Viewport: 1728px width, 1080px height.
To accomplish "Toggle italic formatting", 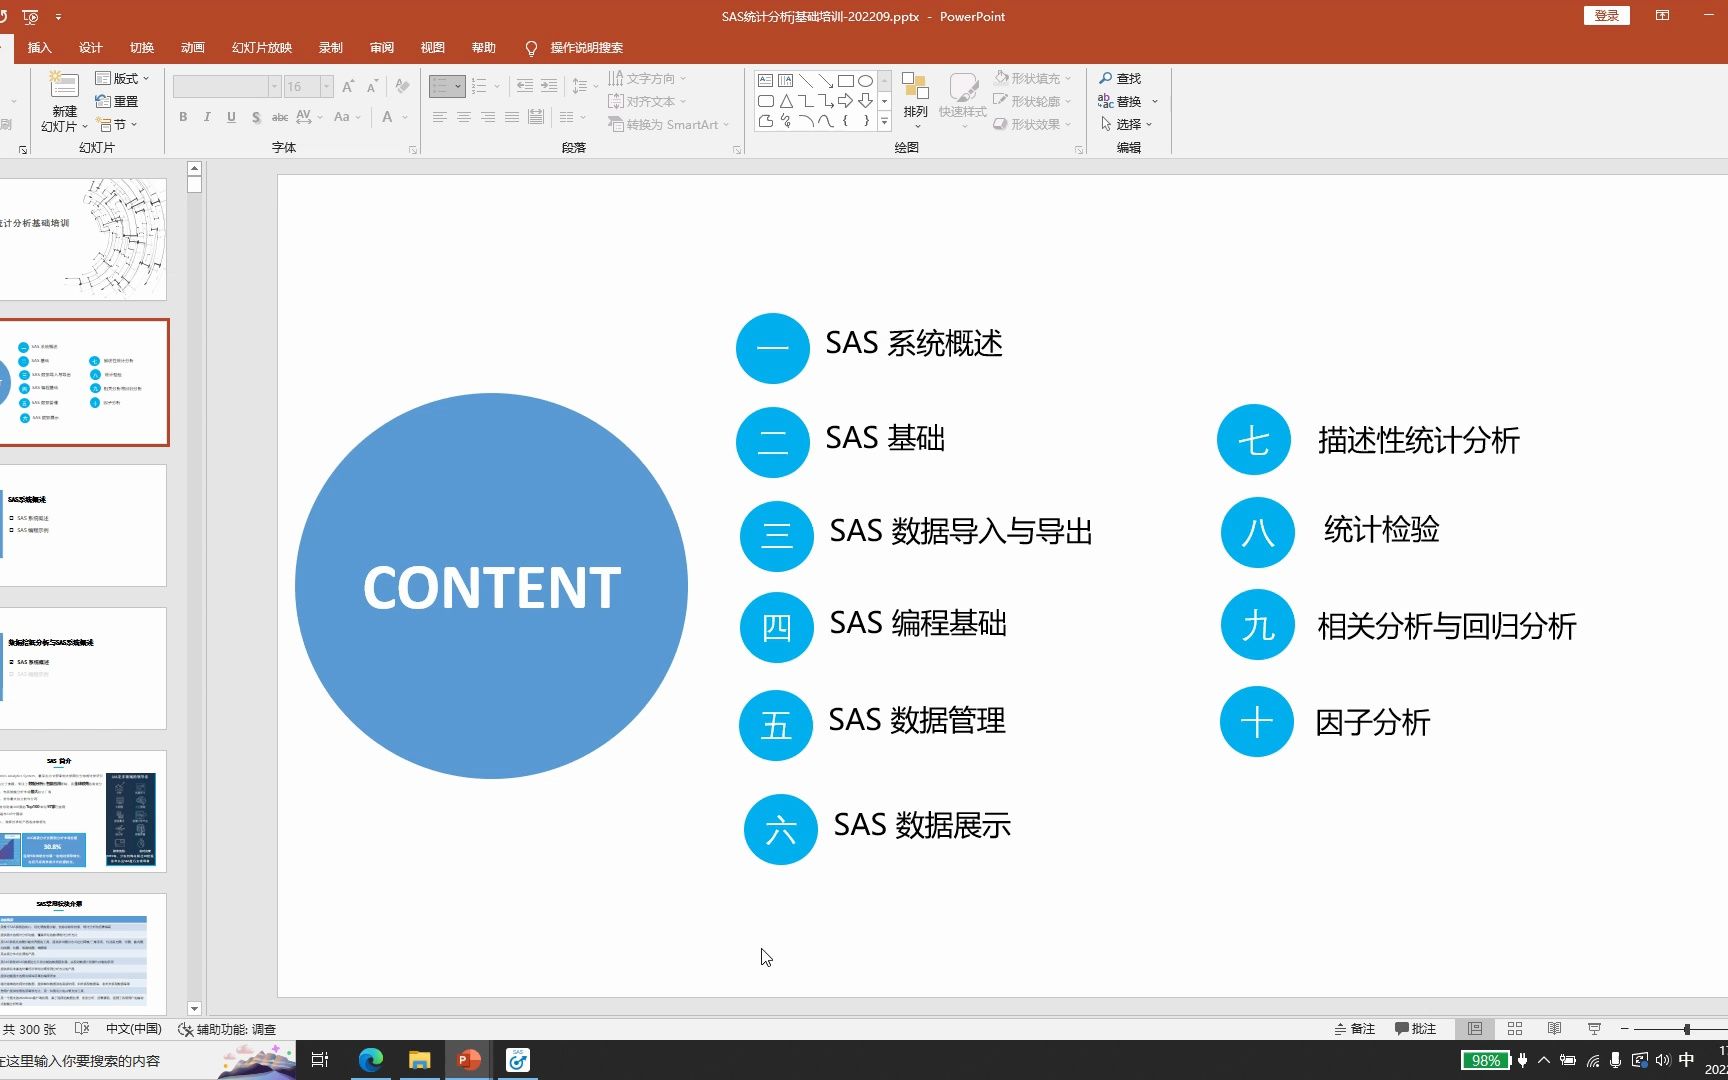I will [207, 117].
